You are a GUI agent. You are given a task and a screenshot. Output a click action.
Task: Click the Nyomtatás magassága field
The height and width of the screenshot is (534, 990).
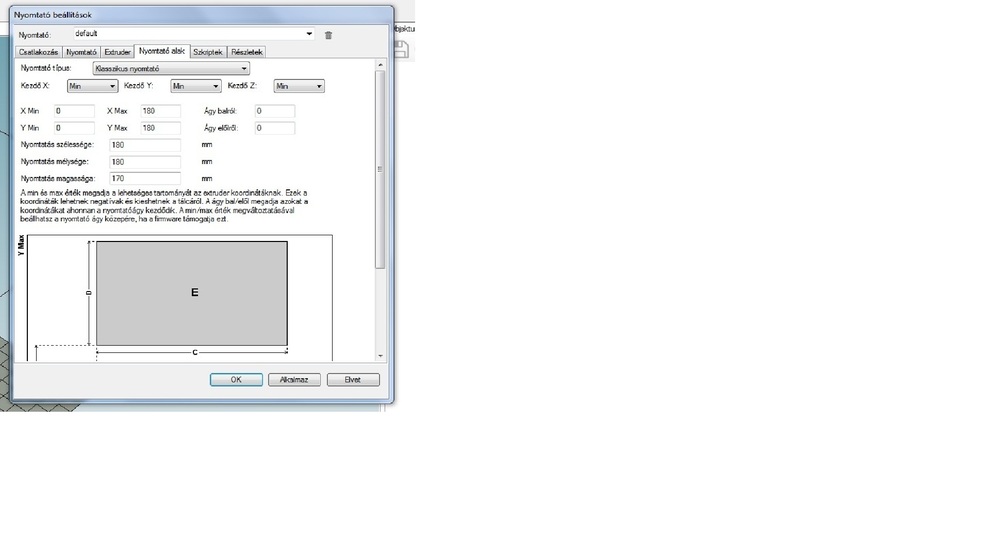click(x=145, y=178)
